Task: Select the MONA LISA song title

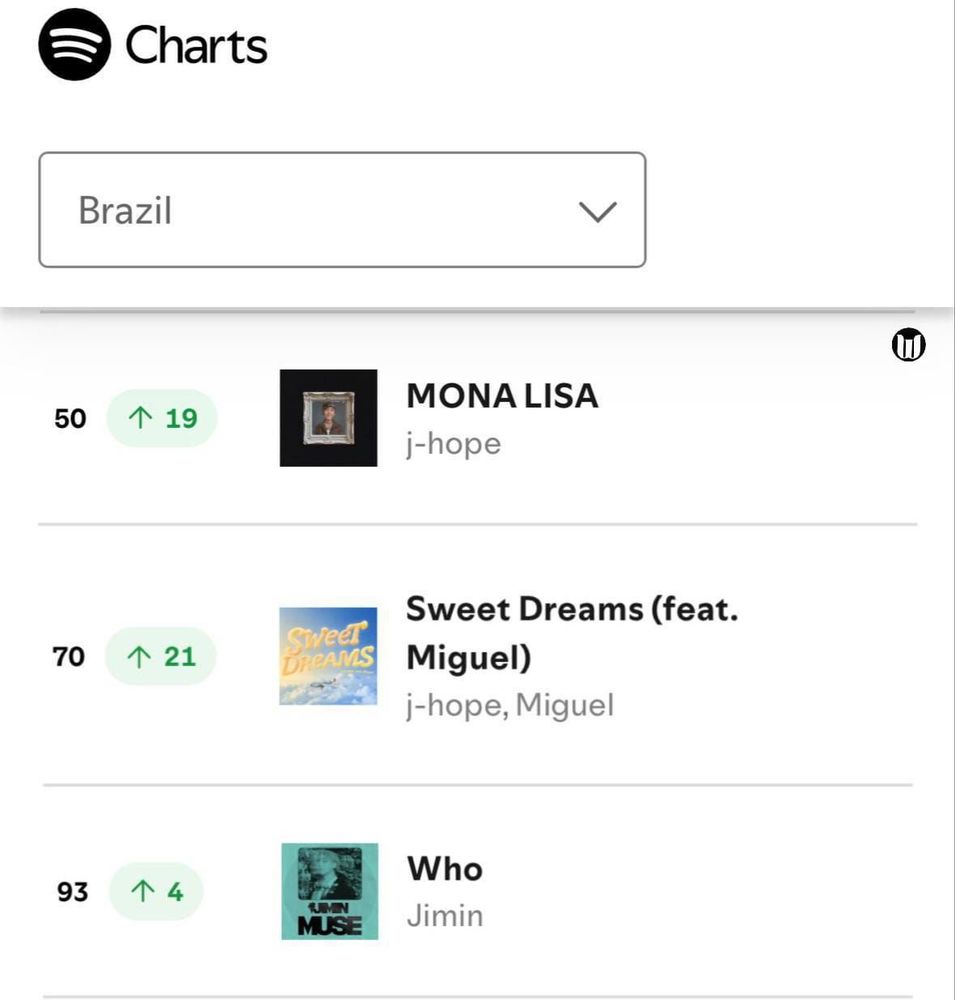Action: 502,396
